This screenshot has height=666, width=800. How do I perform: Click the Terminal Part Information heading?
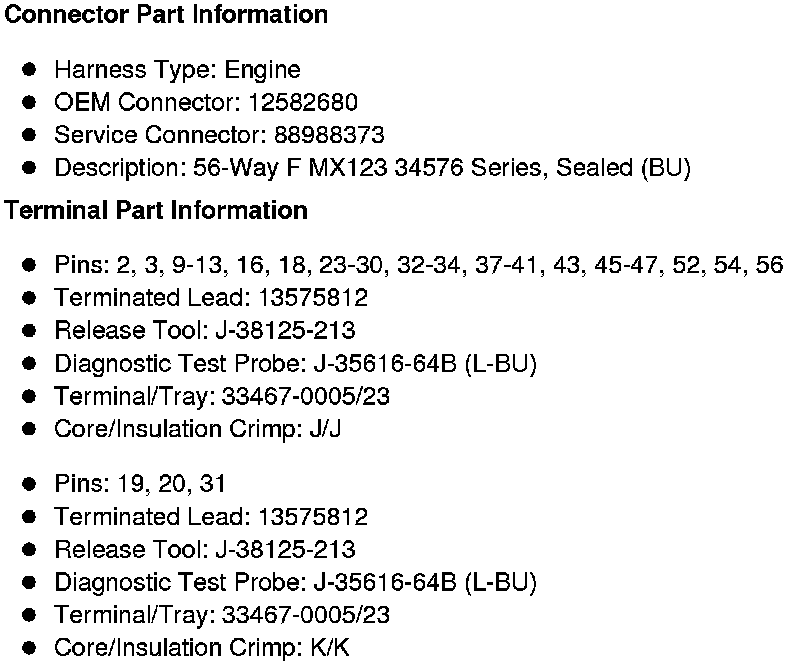(x=156, y=211)
